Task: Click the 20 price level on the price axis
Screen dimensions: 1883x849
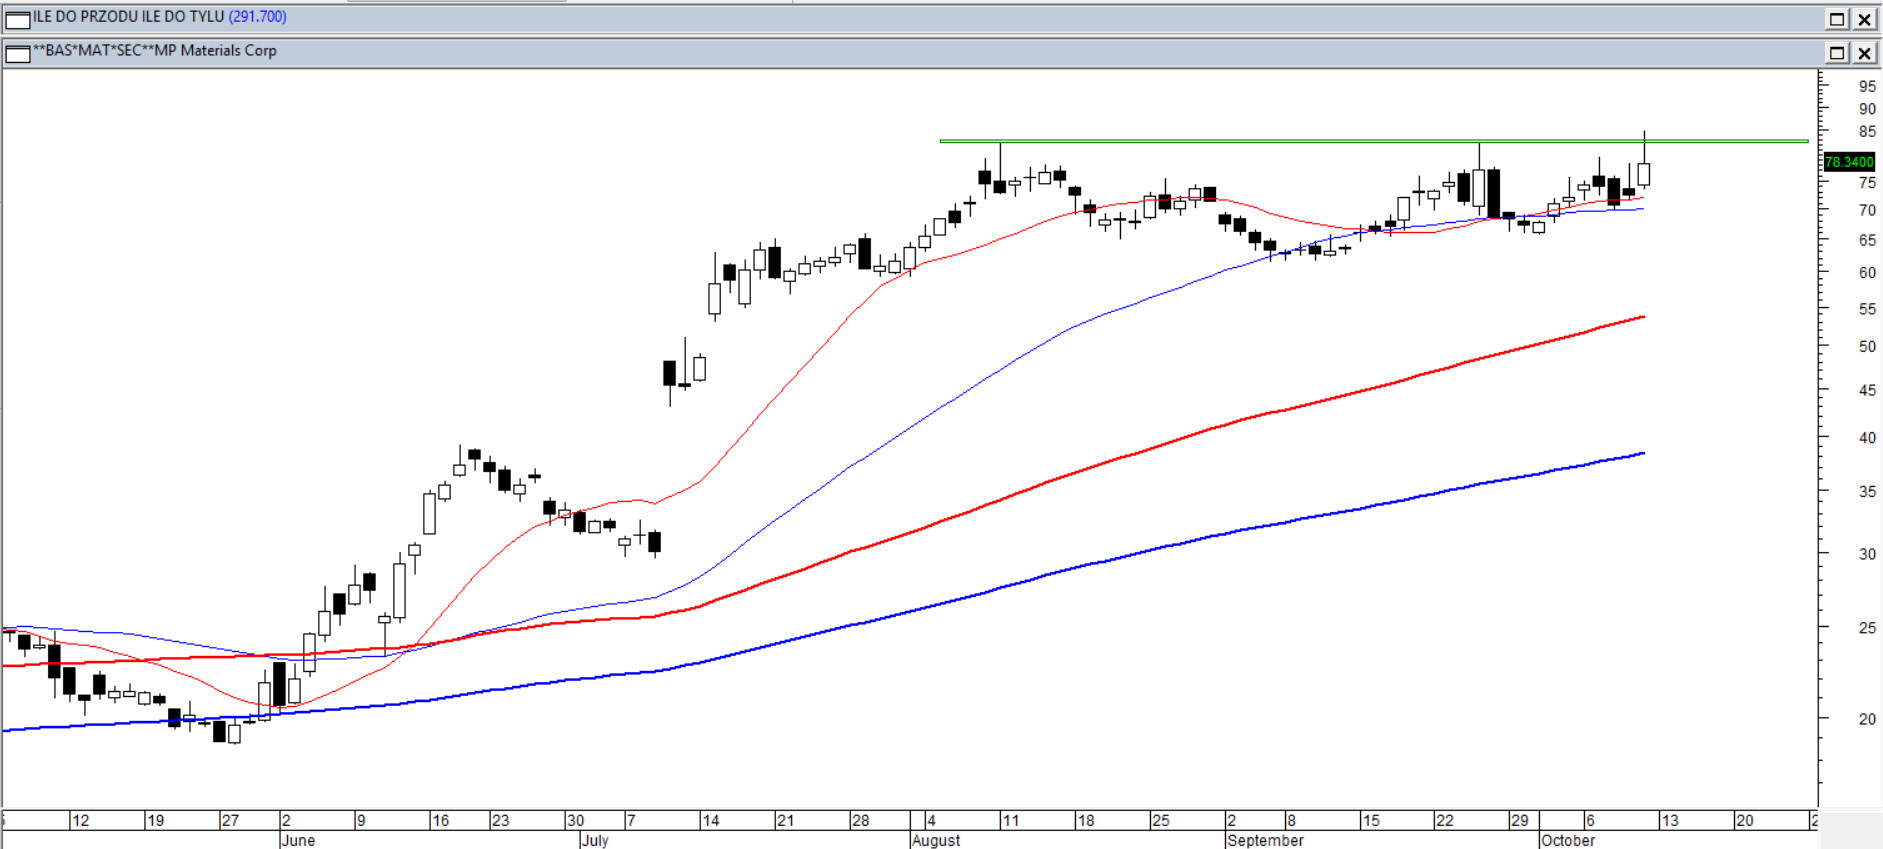Action: pyautogui.click(x=1866, y=719)
